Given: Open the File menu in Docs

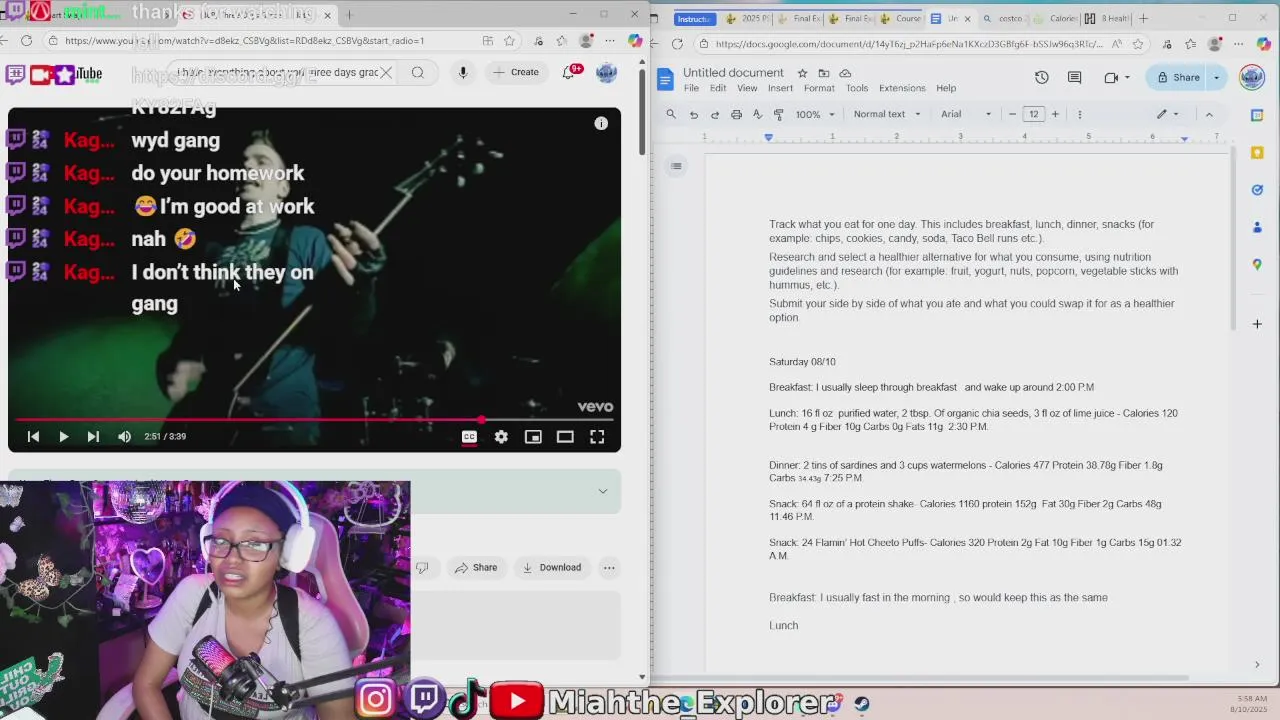Looking at the screenshot, I should (691, 88).
